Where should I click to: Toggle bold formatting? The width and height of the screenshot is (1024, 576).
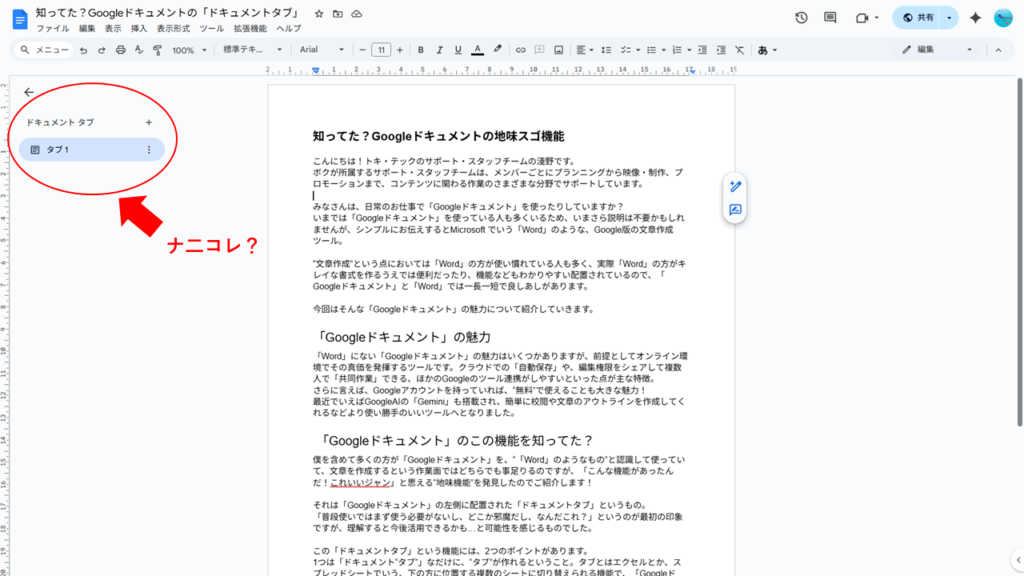click(x=420, y=49)
